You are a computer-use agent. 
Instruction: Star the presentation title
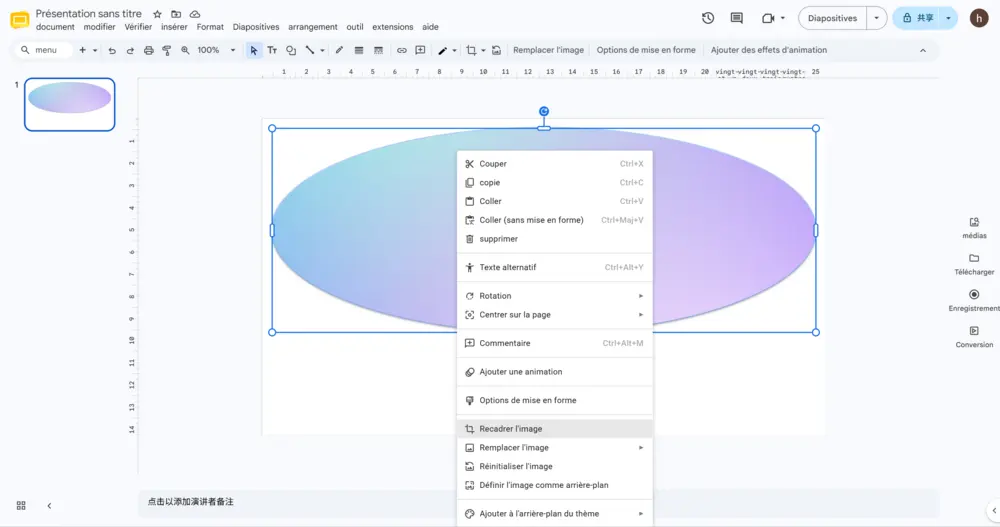(x=158, y=14)
